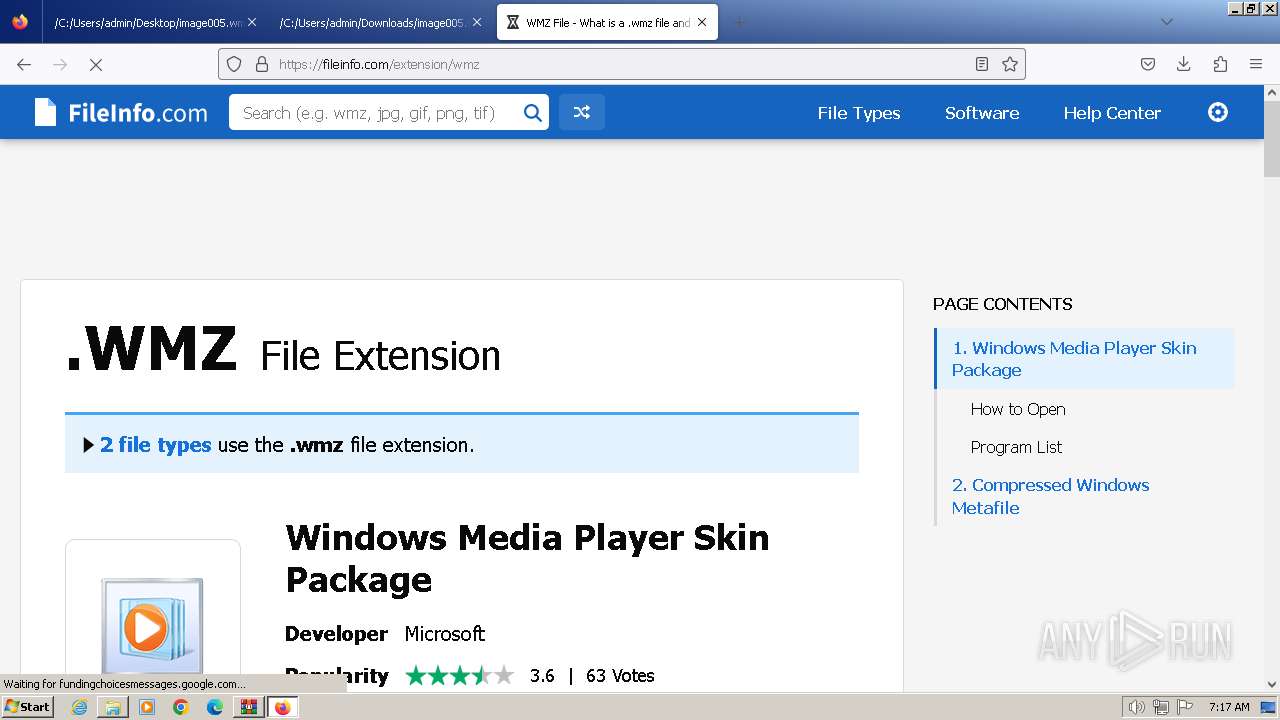
Task: Click the scrollbar down arrow
Action: tap(1271, 685)
